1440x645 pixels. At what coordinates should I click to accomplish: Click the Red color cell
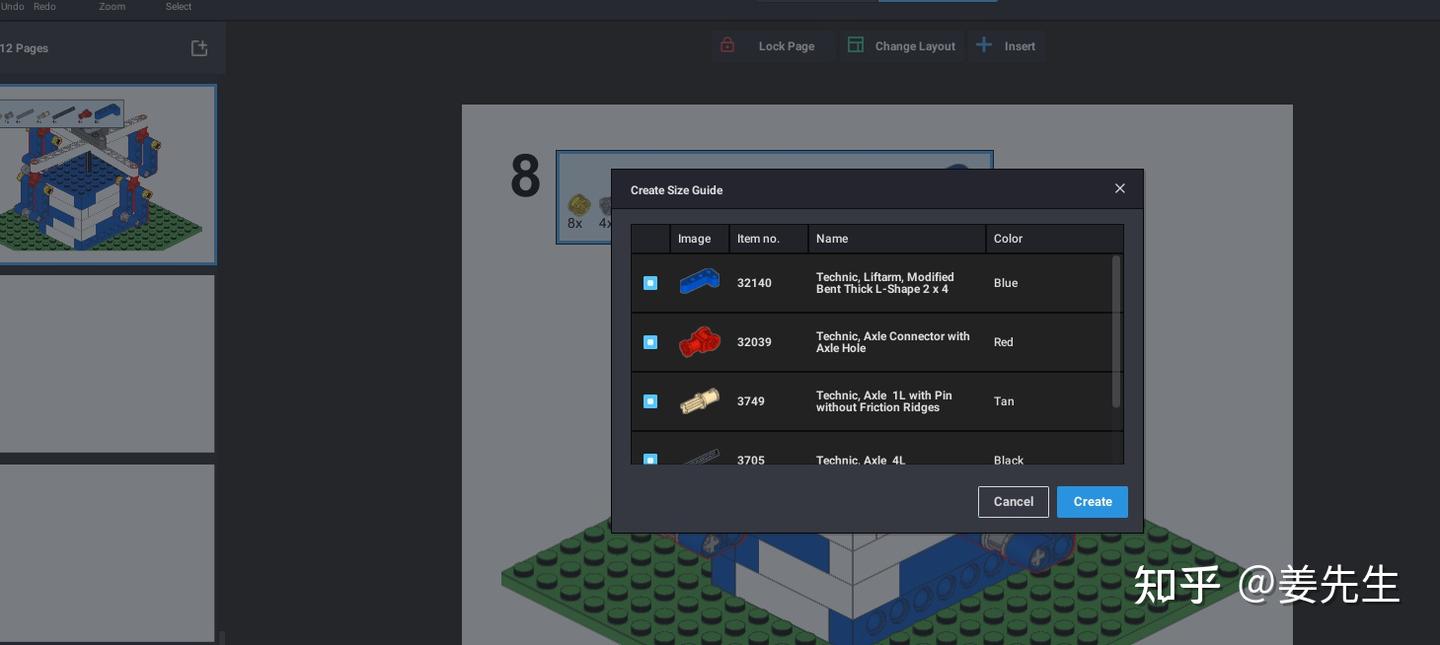1004,342
